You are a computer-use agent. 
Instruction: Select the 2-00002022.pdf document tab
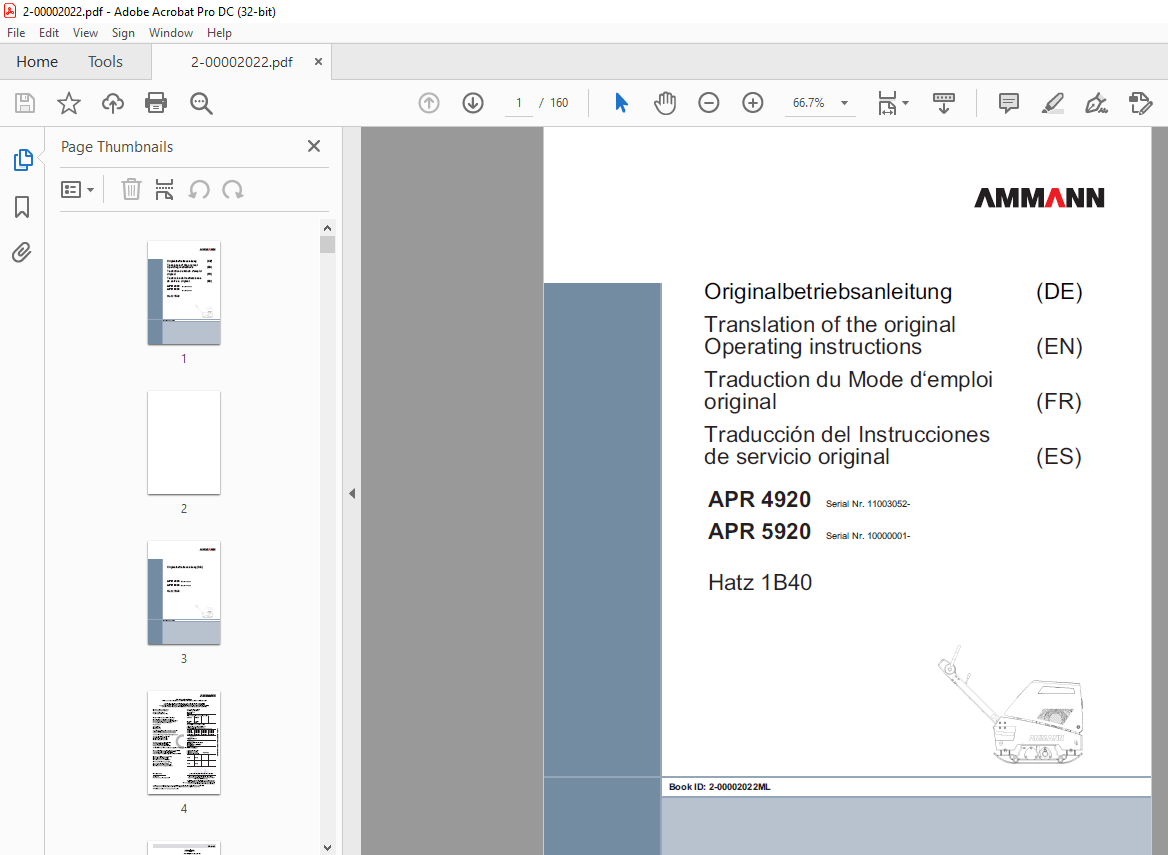click(241, 63)
